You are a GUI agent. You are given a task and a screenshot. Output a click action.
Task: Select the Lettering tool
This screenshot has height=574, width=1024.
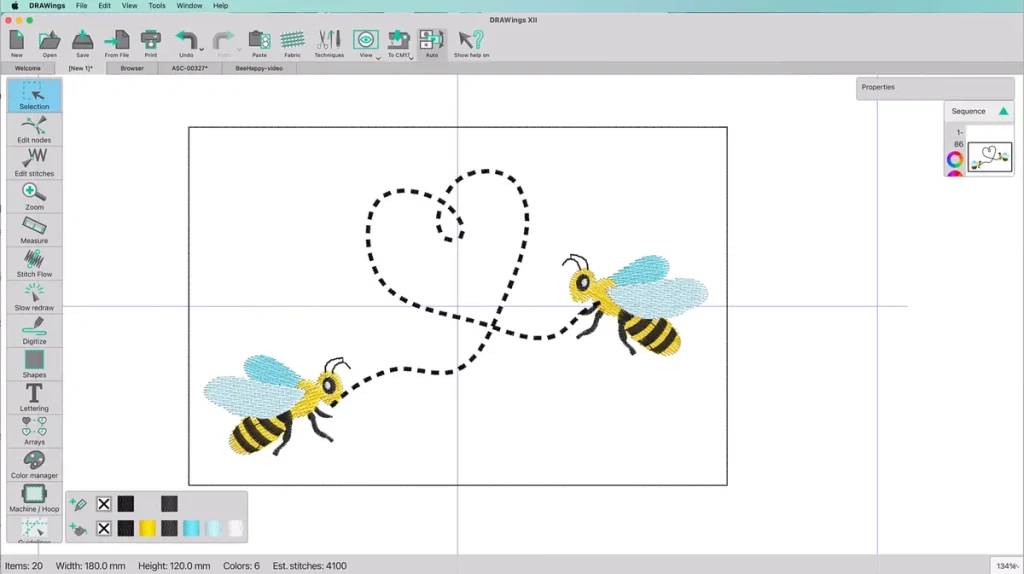pos(34,397)
